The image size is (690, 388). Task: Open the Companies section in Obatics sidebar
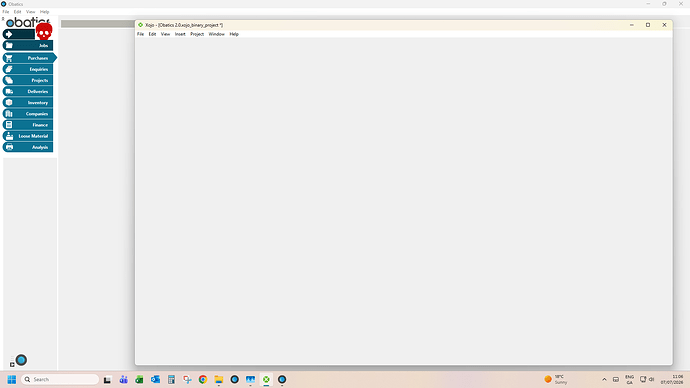28,113
